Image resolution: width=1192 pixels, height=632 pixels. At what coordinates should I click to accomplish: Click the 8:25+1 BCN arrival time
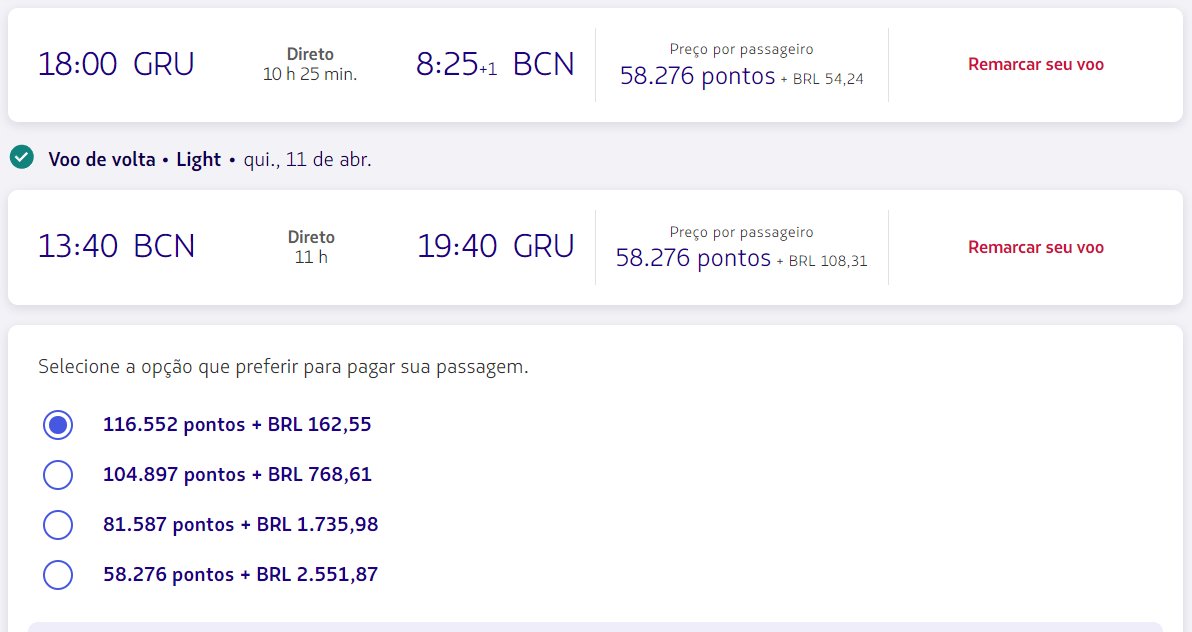tap(495, 64)
